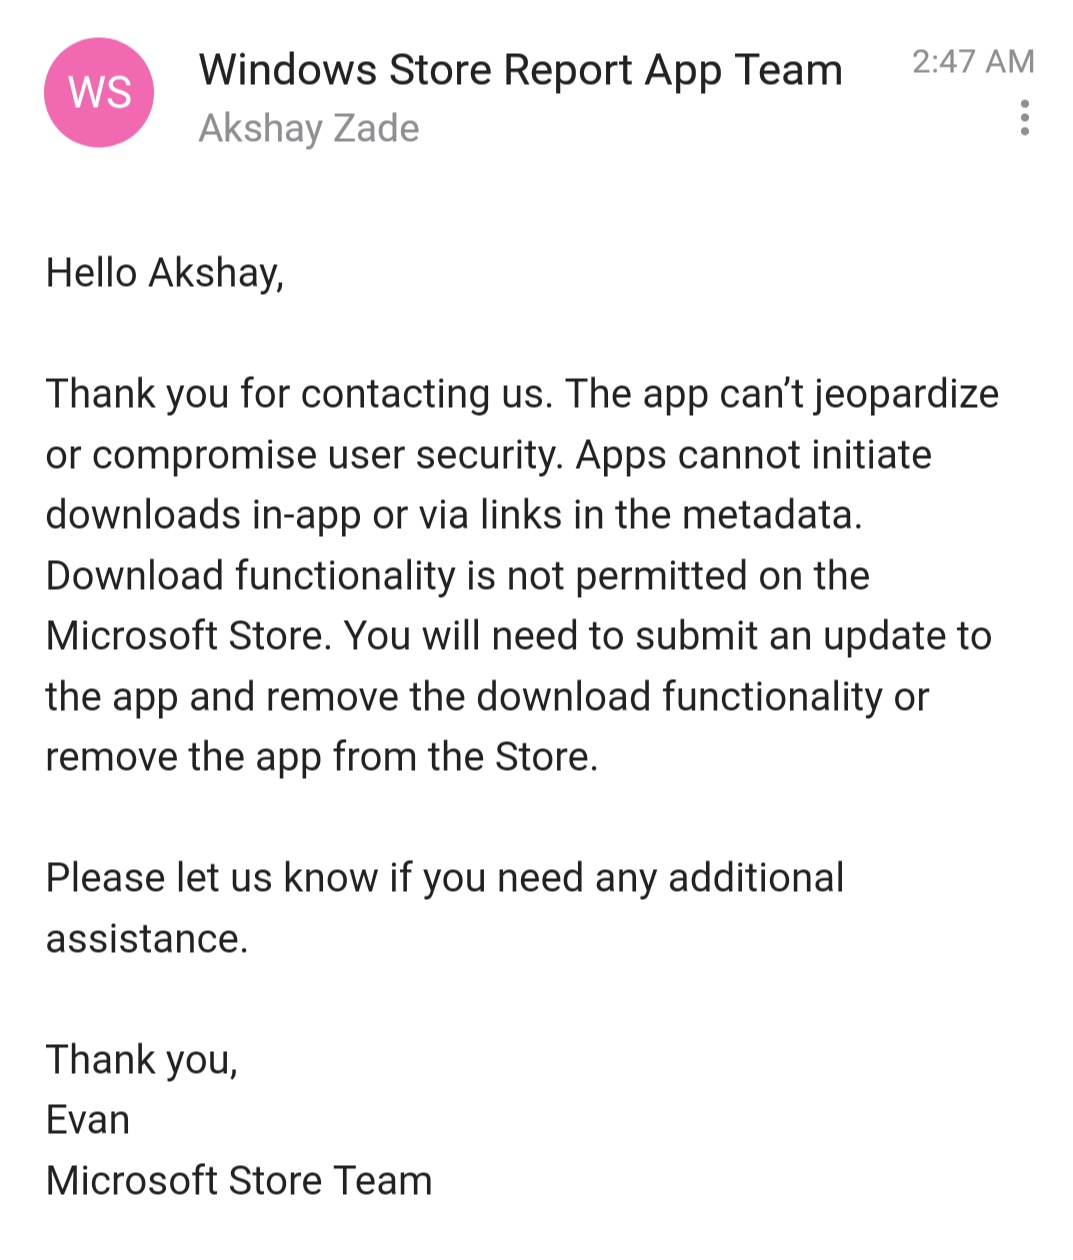1073x1260 pixels.
Task: Select the 'Hello Akshay,' greeting line
Action: coord(165,273)
